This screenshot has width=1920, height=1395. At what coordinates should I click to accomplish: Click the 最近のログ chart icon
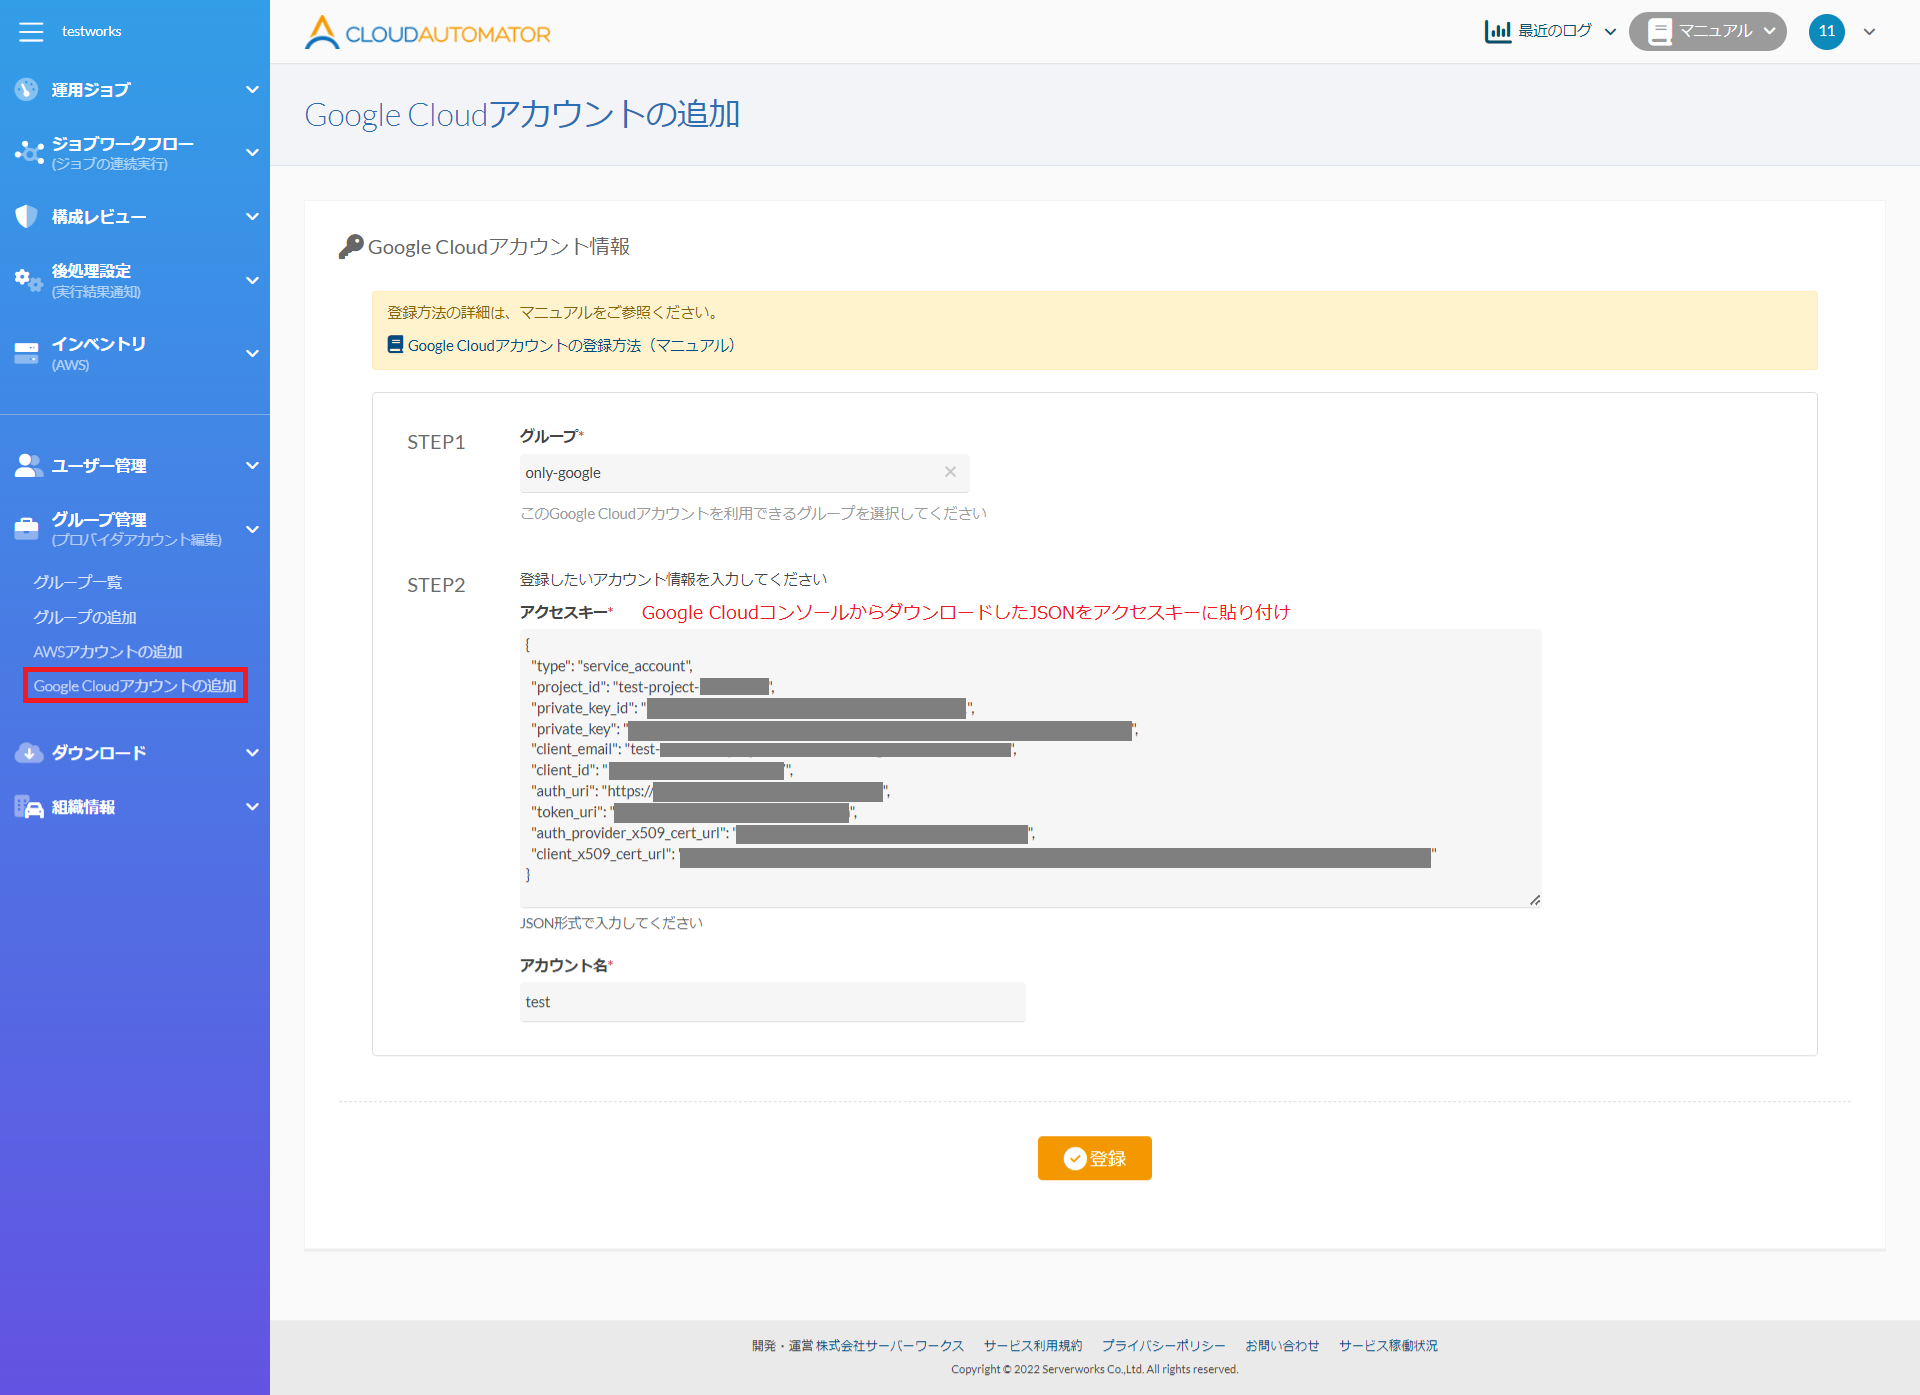click(1497, 31)
